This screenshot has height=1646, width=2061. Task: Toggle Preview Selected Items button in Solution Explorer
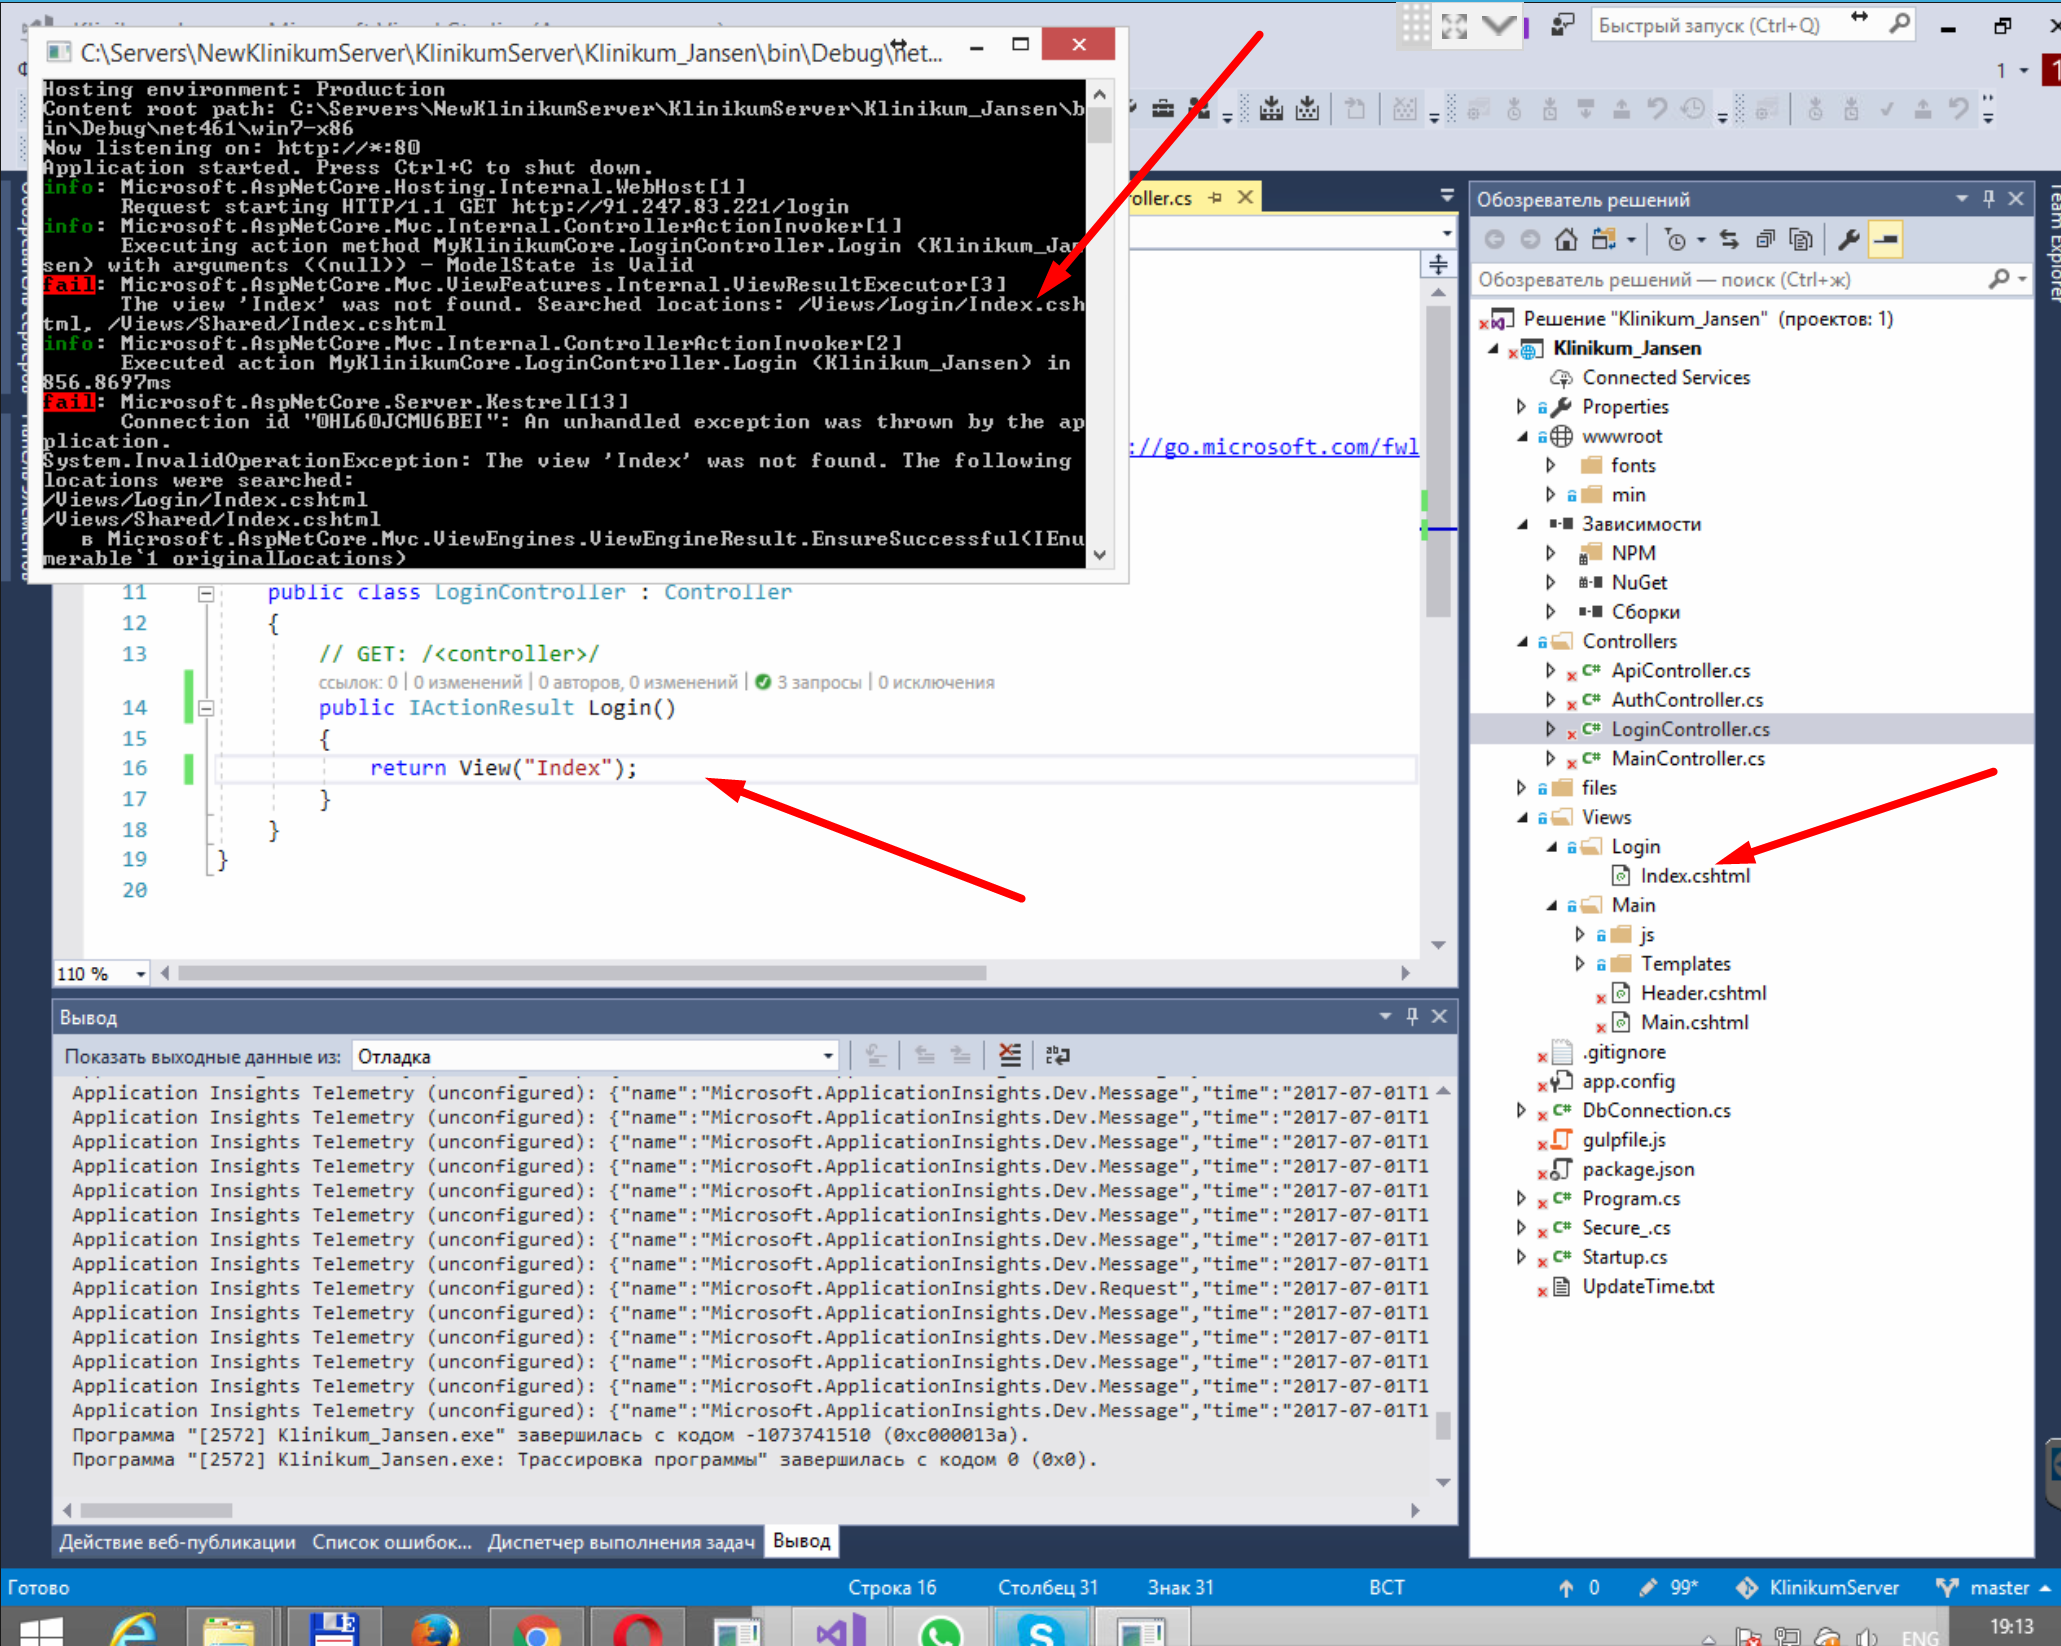(x=1886, y=240)
